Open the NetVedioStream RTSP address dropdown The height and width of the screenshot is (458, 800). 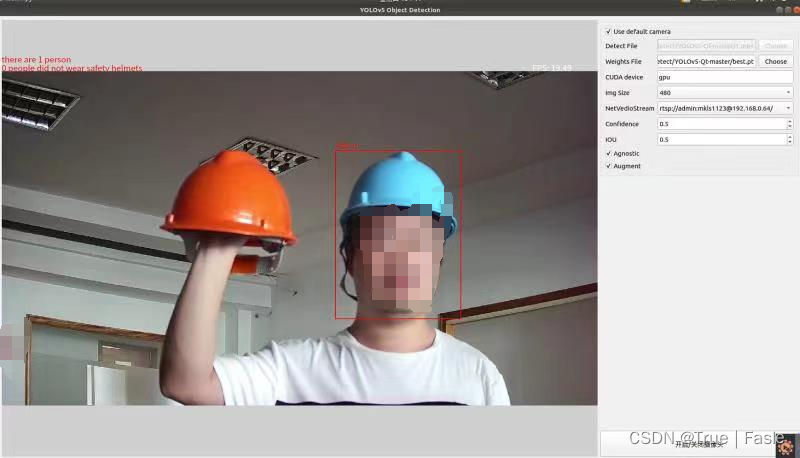(725, 108)
